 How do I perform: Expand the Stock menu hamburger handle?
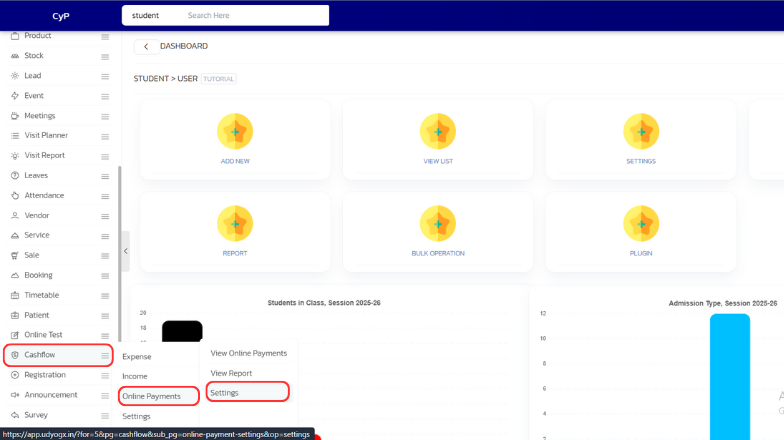pyautogui.click(x=105, y=56)
